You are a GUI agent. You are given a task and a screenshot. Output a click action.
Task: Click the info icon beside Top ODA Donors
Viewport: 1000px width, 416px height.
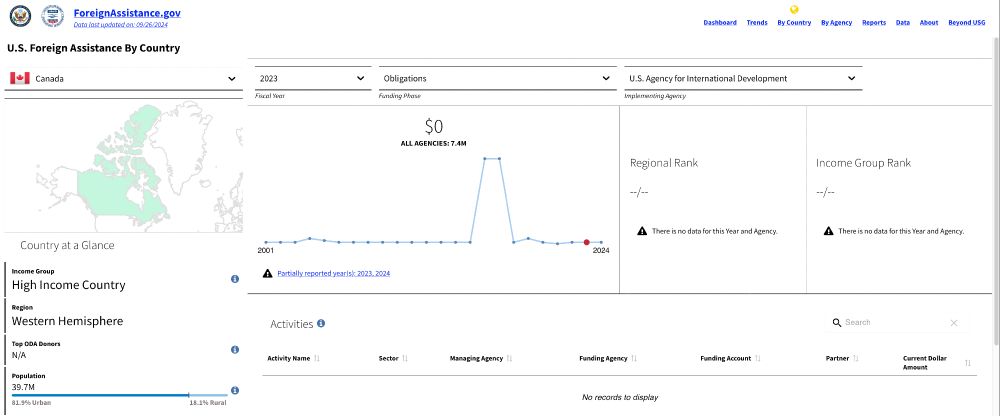click(x=235, y=350)
